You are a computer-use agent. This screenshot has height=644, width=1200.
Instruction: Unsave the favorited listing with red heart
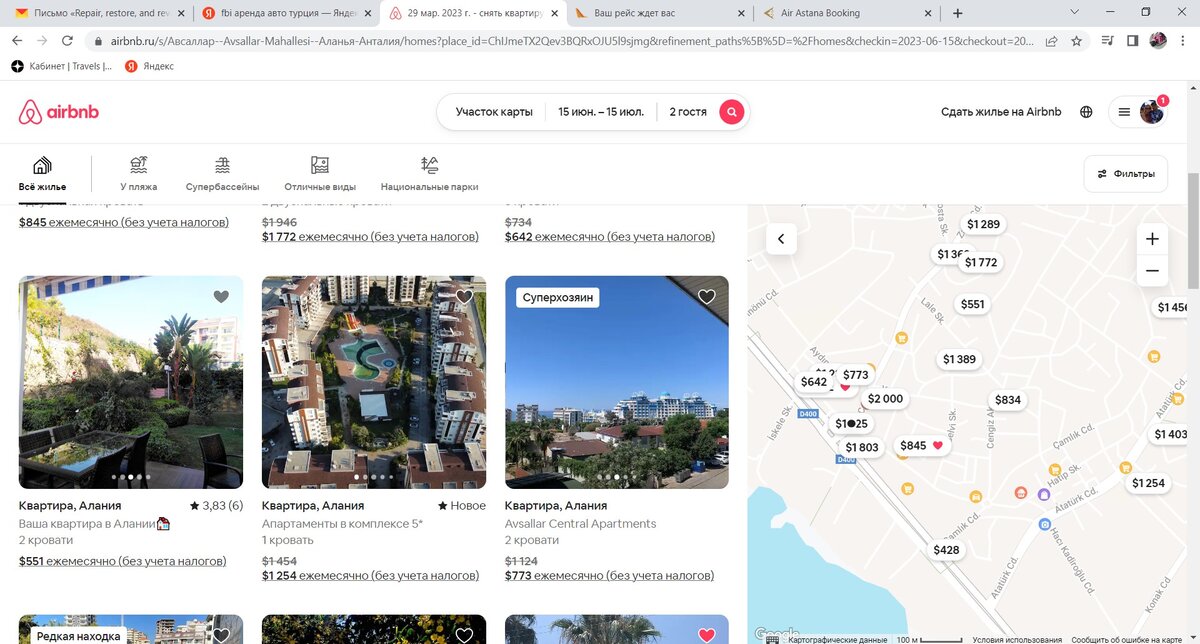coord(707,635)
